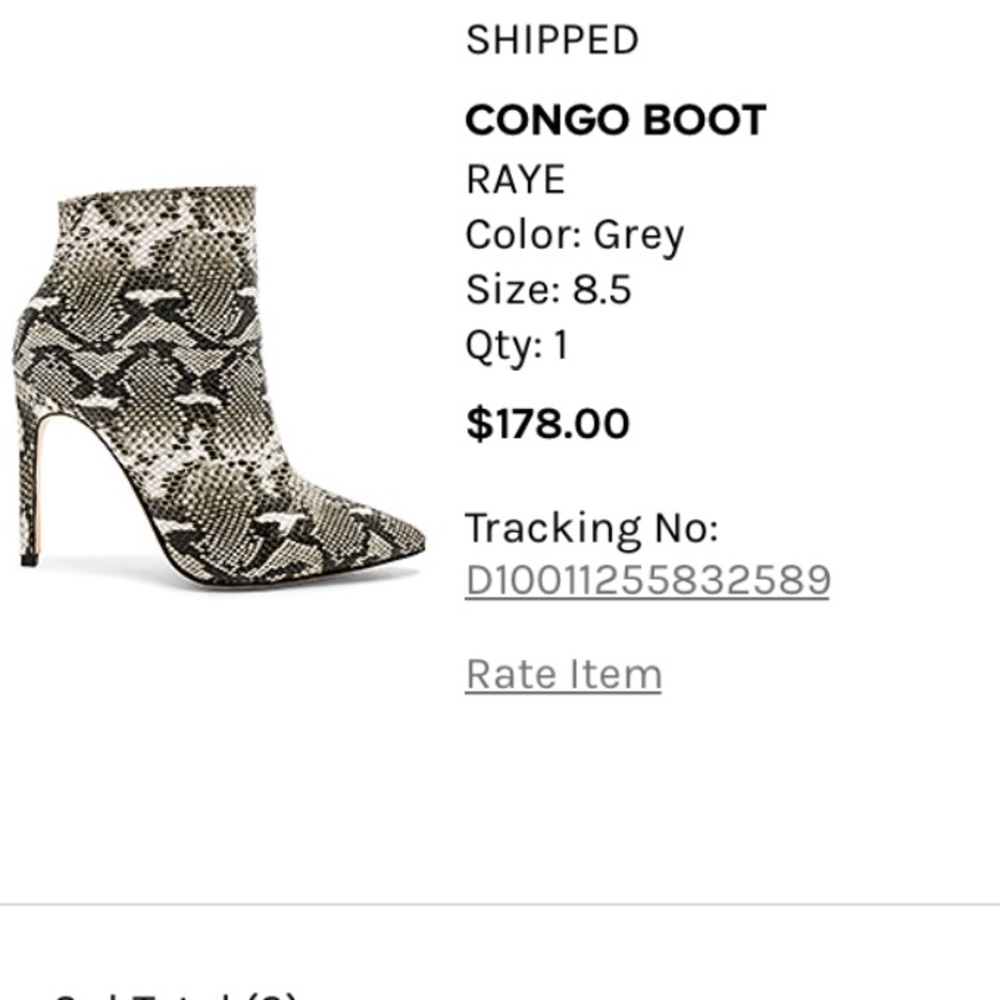This screenshot has width=1000, height=1000.
Task: Select the $178.00 price text
Action: tap(547, 424)
